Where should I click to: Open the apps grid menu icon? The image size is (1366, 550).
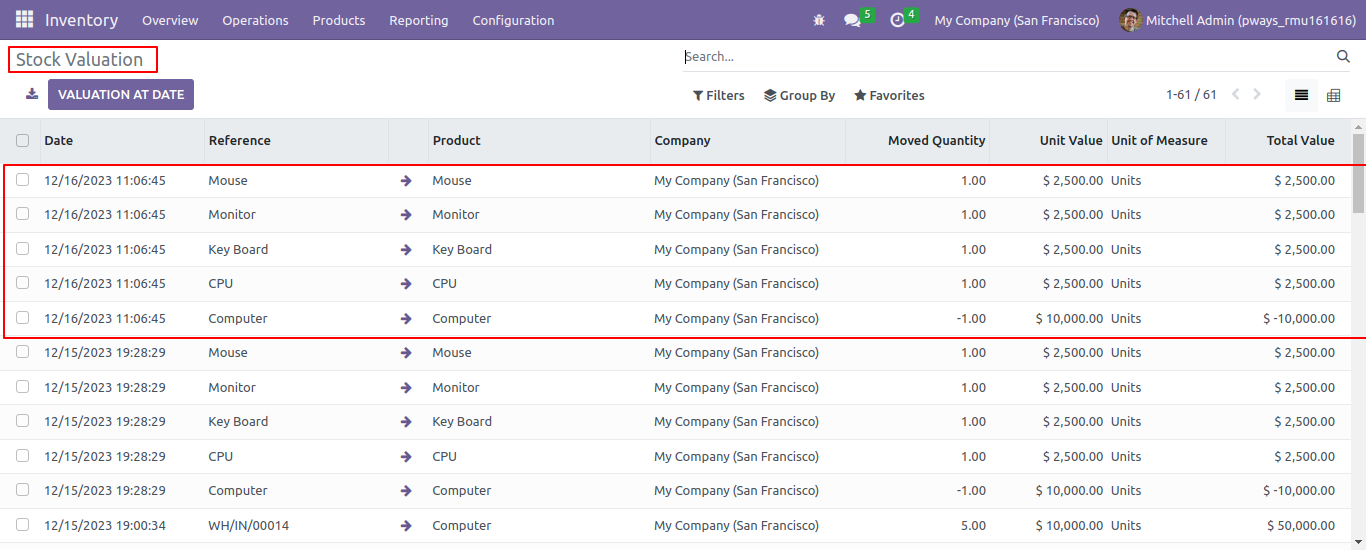point(24,20)
